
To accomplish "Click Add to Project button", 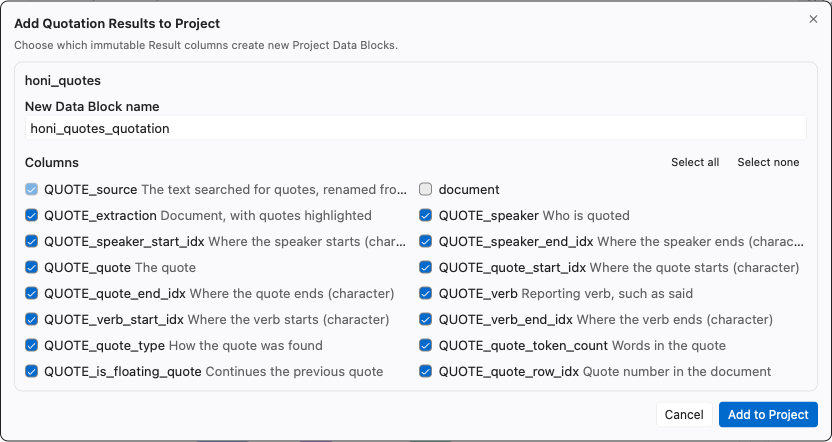I will tap(768, 414).
